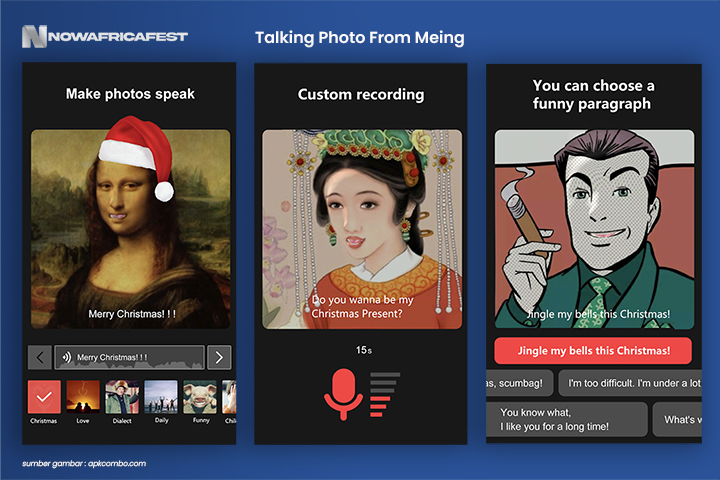This screenshot has height=480, width=720.
Task: Pick the partially visible "scumbag!" phrase
Action: point(520,383)
